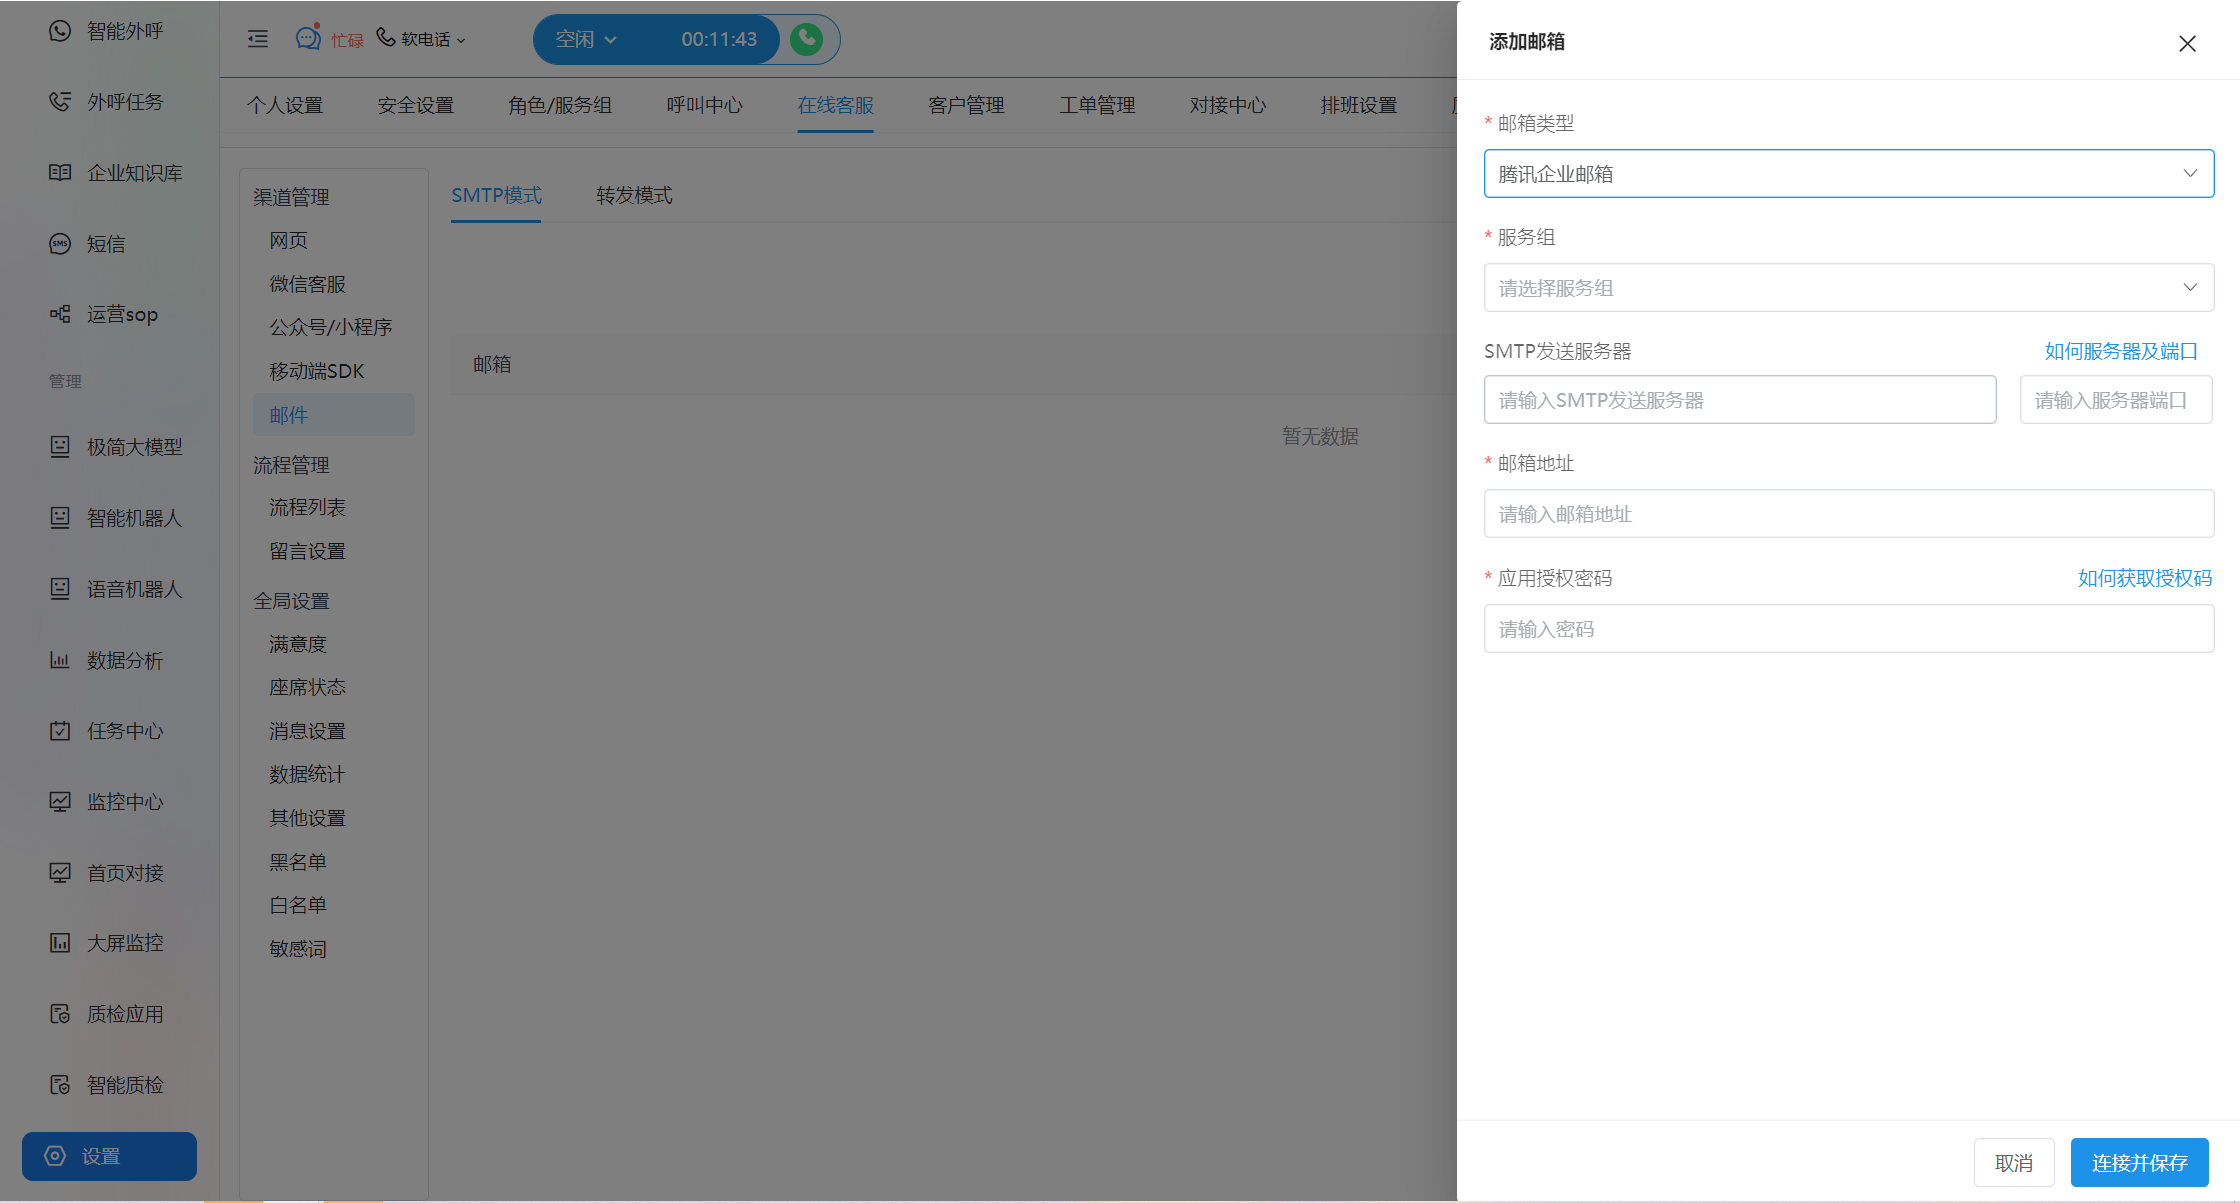Screen dimensions: 2240x1203
Task: Click the 外呼任务 sidebar icon
Action: (x=60, y=102)
